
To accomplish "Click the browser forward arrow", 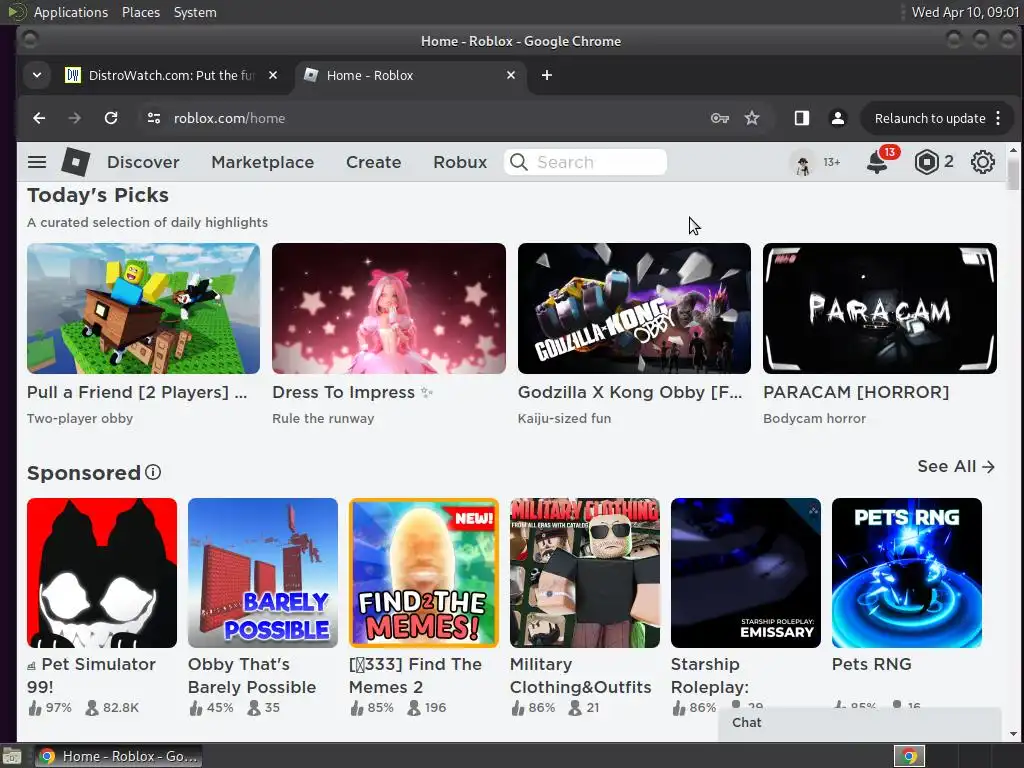I will tap(74, 118).
